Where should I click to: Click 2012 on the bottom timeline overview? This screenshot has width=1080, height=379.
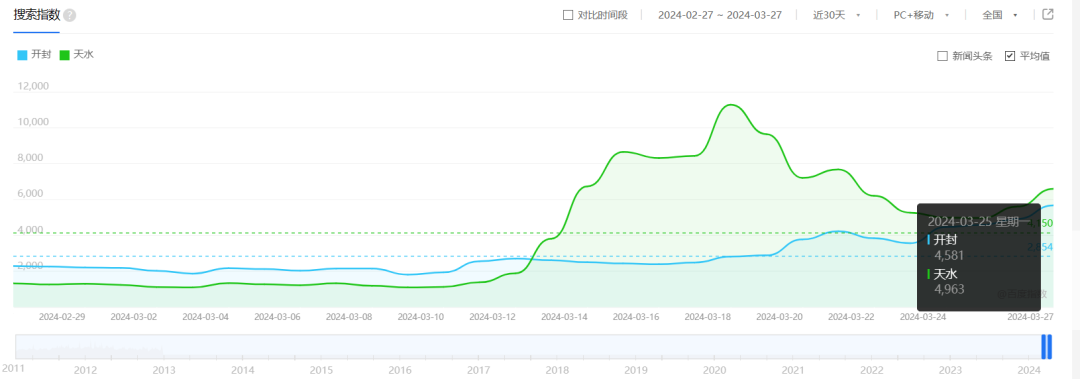(85, 369)
